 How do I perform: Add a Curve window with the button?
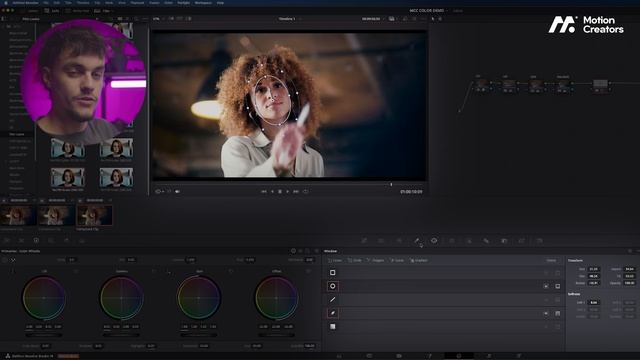pos(397,260)
